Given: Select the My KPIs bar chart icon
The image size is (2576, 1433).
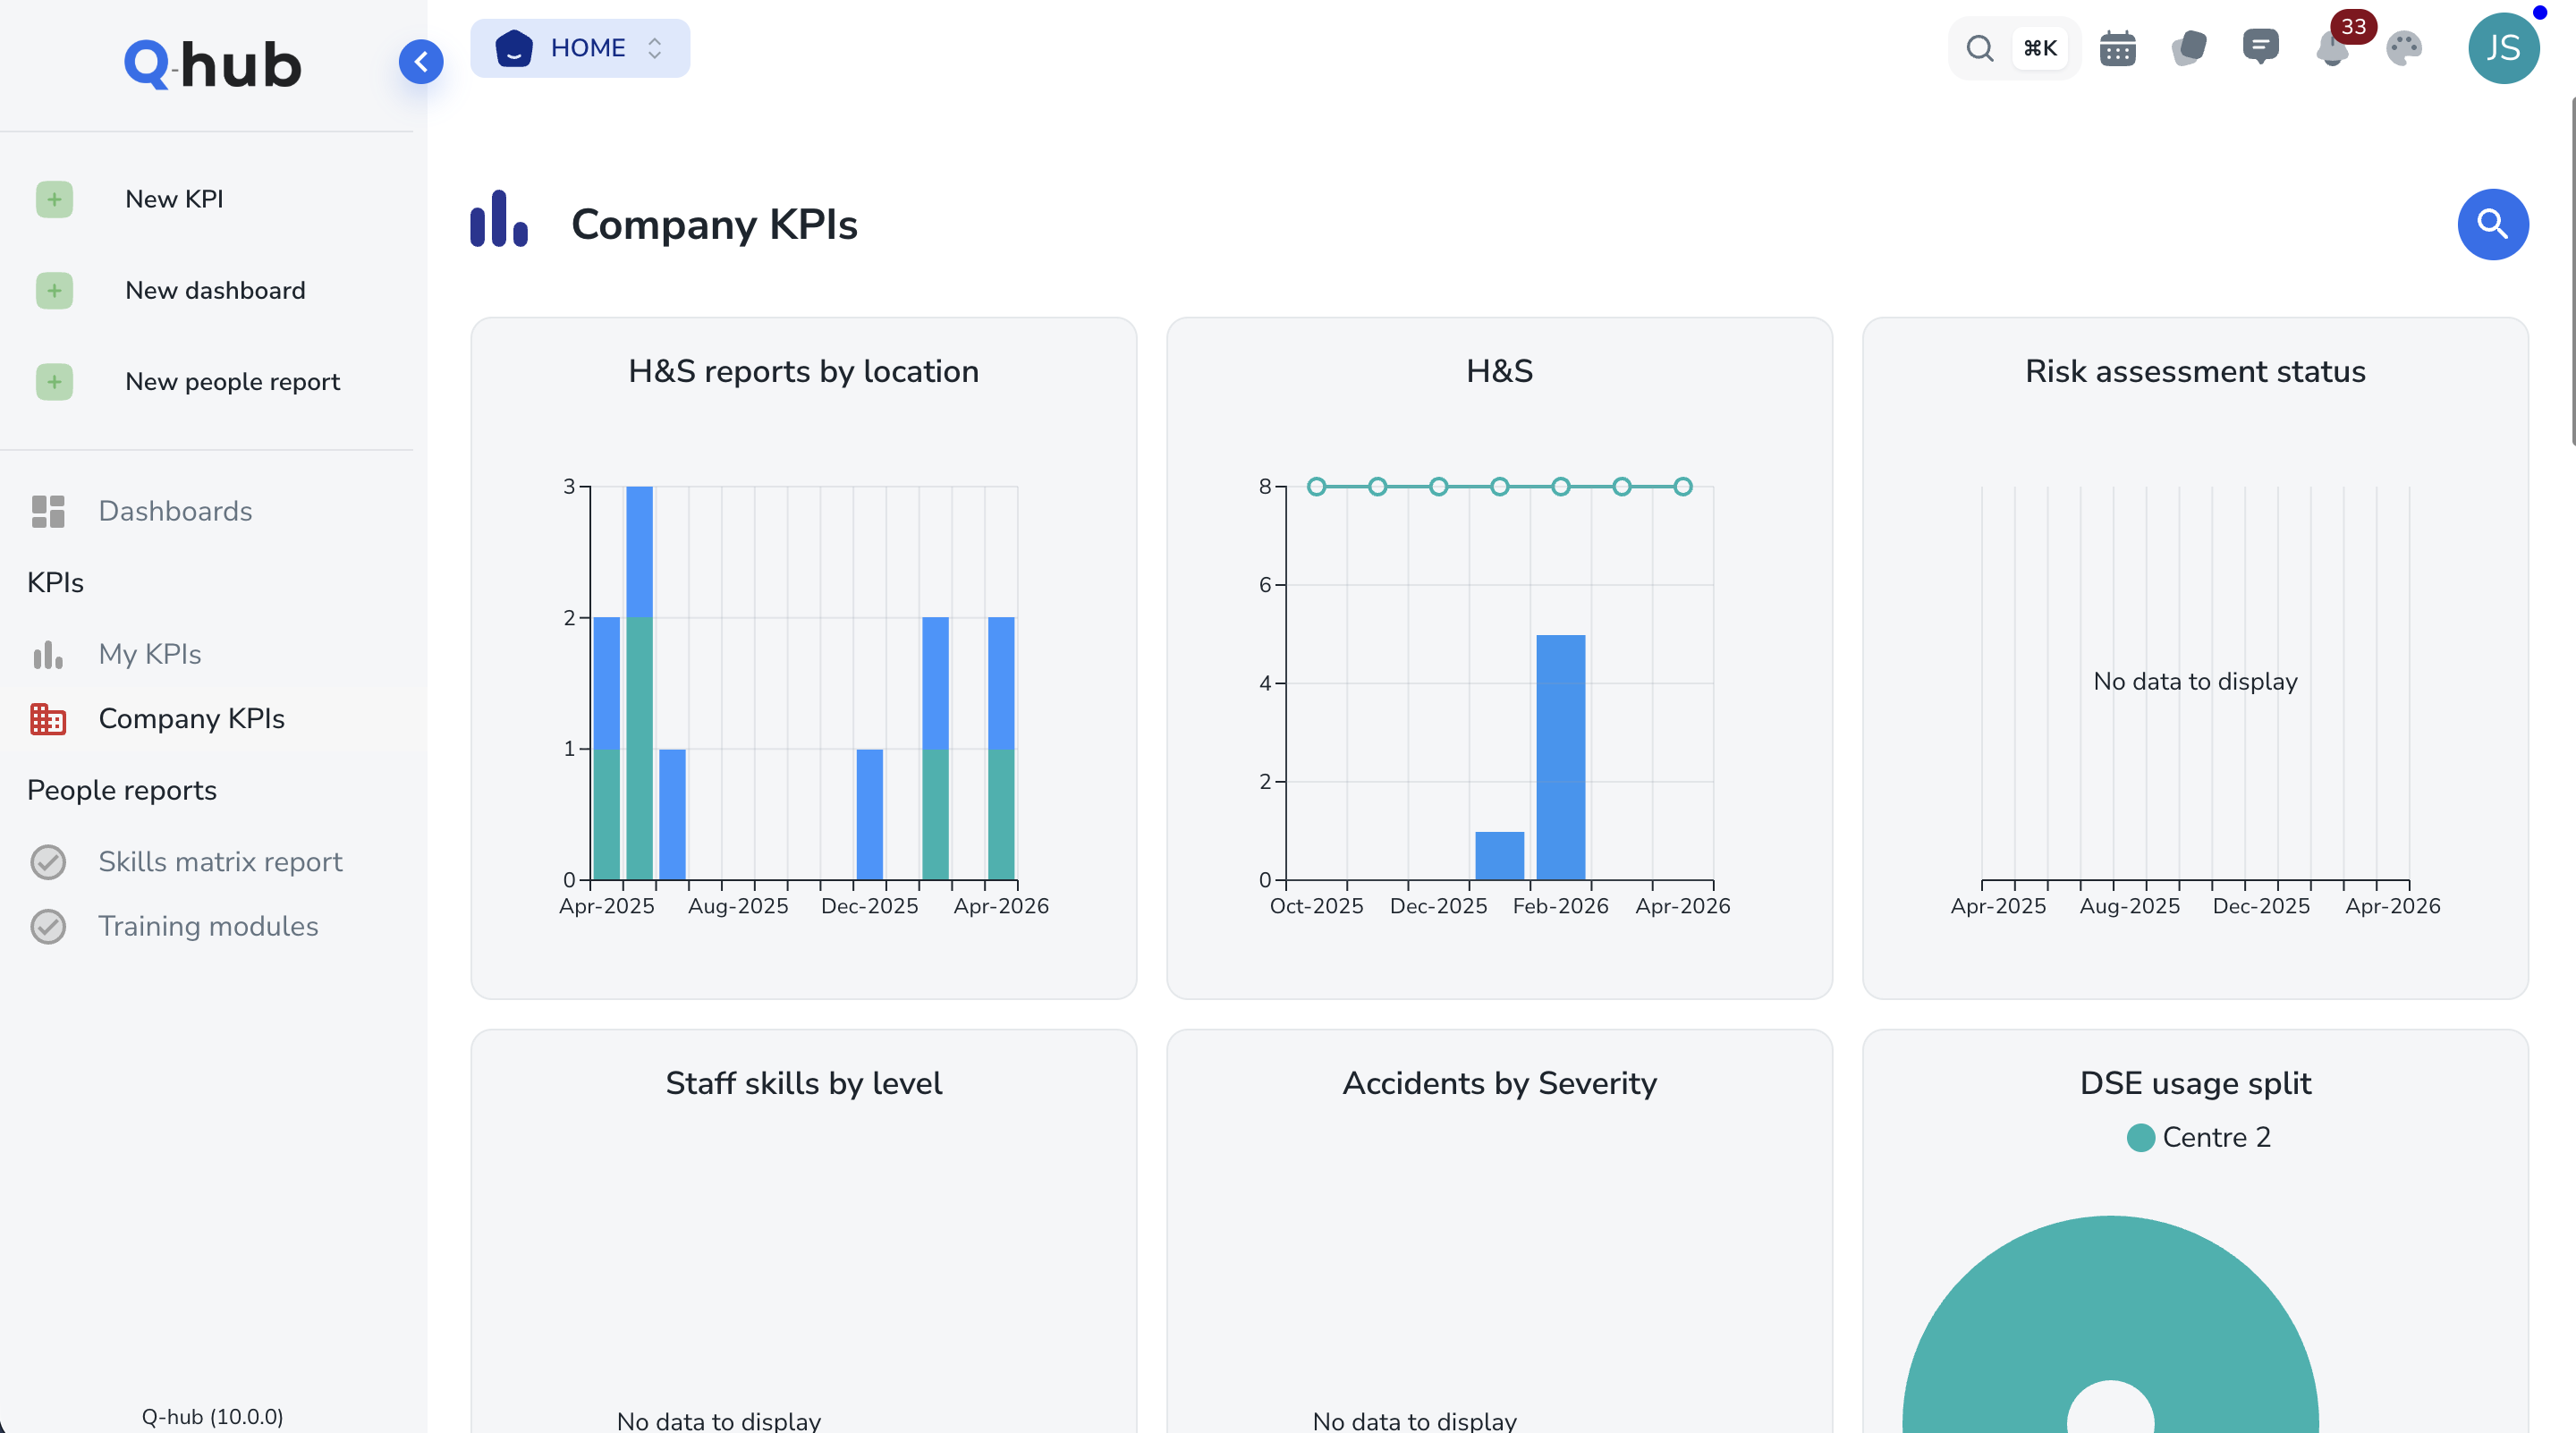Looking at the screenshot, I should coord(48,654).
